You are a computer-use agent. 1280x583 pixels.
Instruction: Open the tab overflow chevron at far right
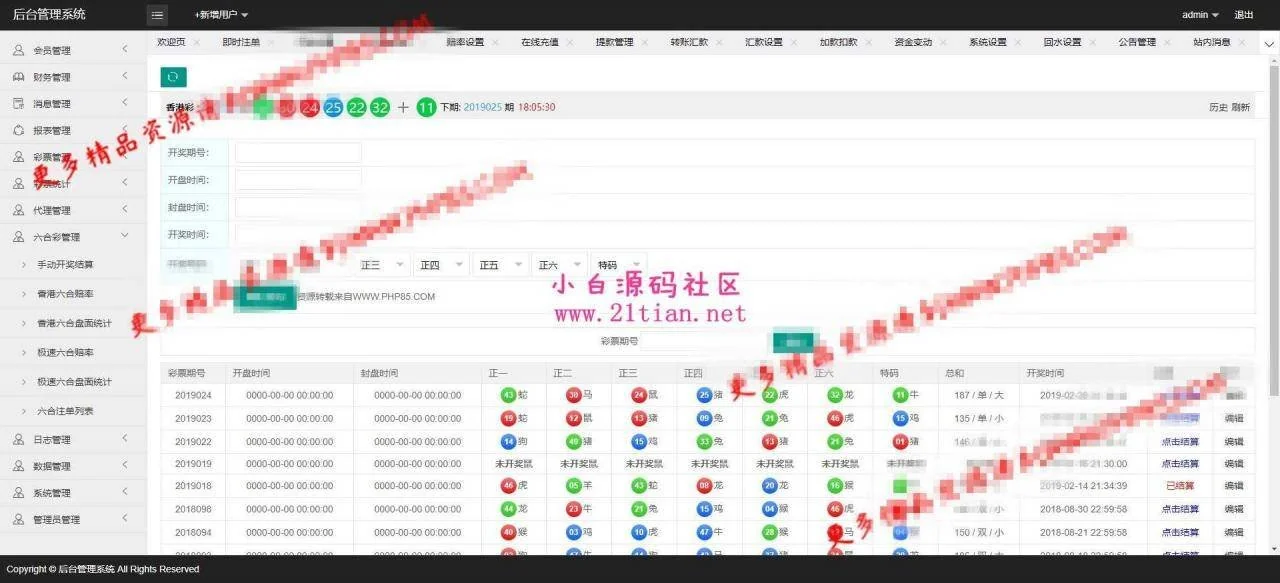click(1268, 43)
